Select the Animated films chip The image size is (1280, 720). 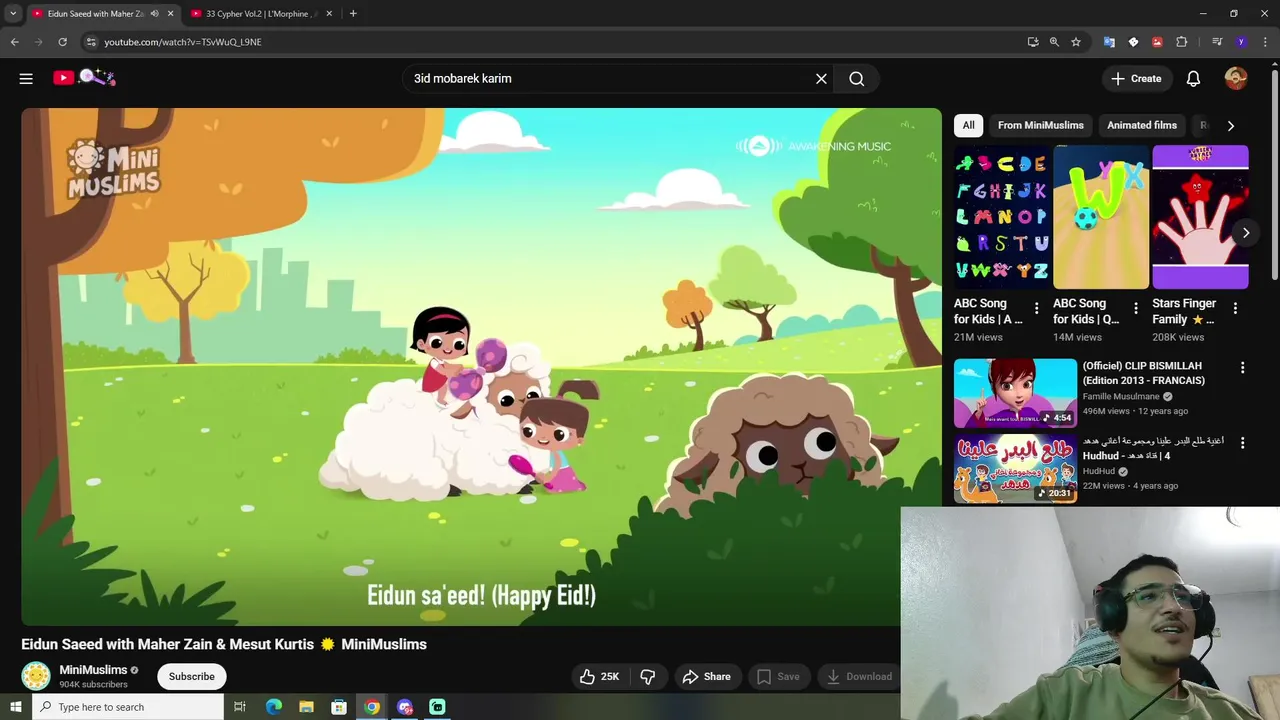tap(1142, 125)
